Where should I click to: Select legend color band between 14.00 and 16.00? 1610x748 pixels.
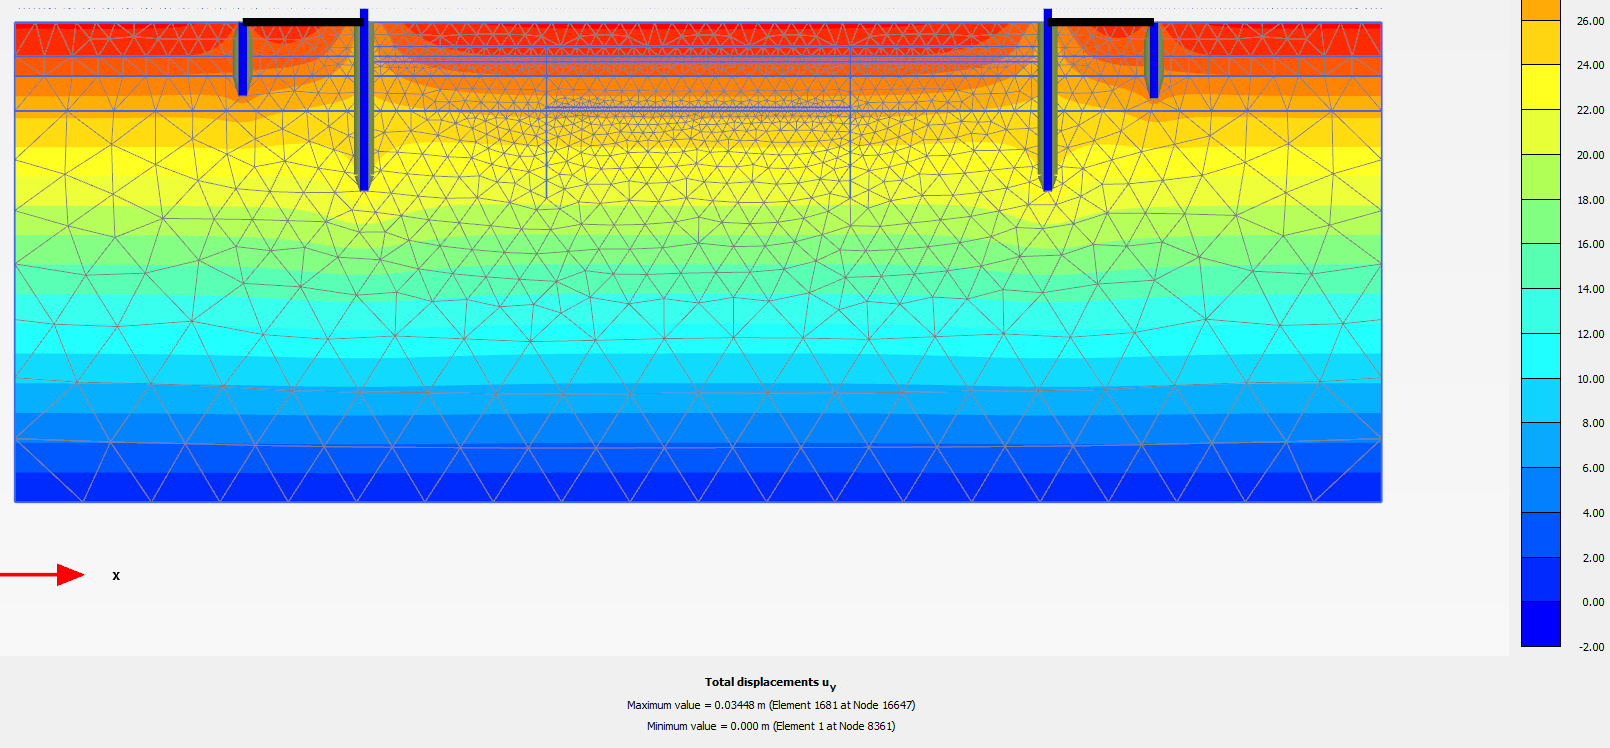click(1540, 266)
